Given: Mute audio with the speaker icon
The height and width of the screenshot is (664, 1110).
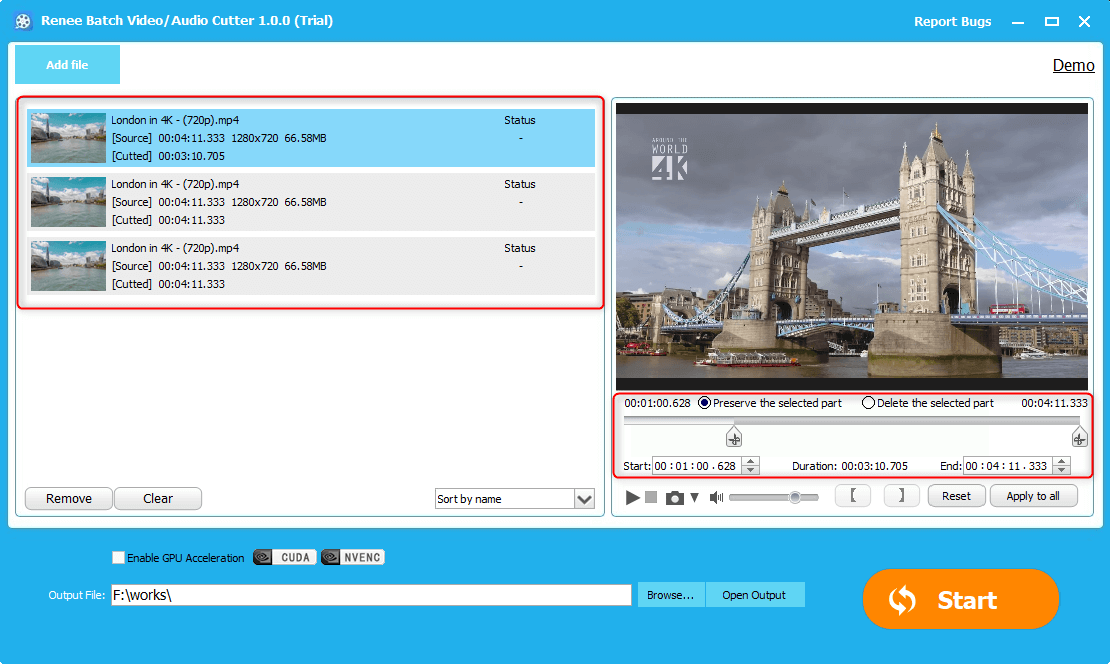Looking at the screenshot, I should point(716,497).
